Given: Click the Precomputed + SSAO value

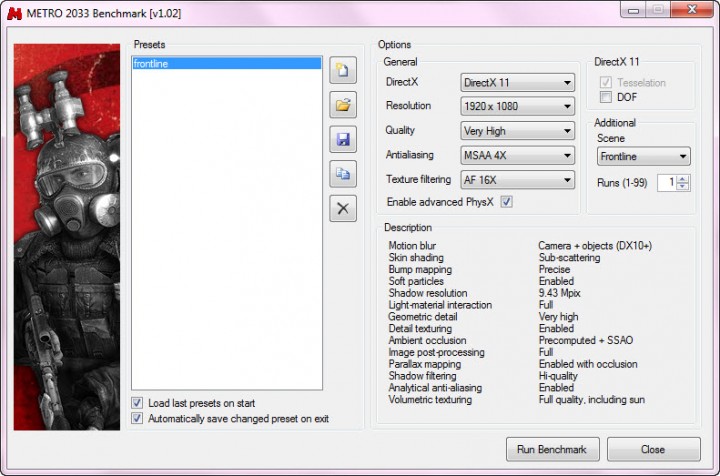Looking at the screenshot, I should [x=586, y=340].
